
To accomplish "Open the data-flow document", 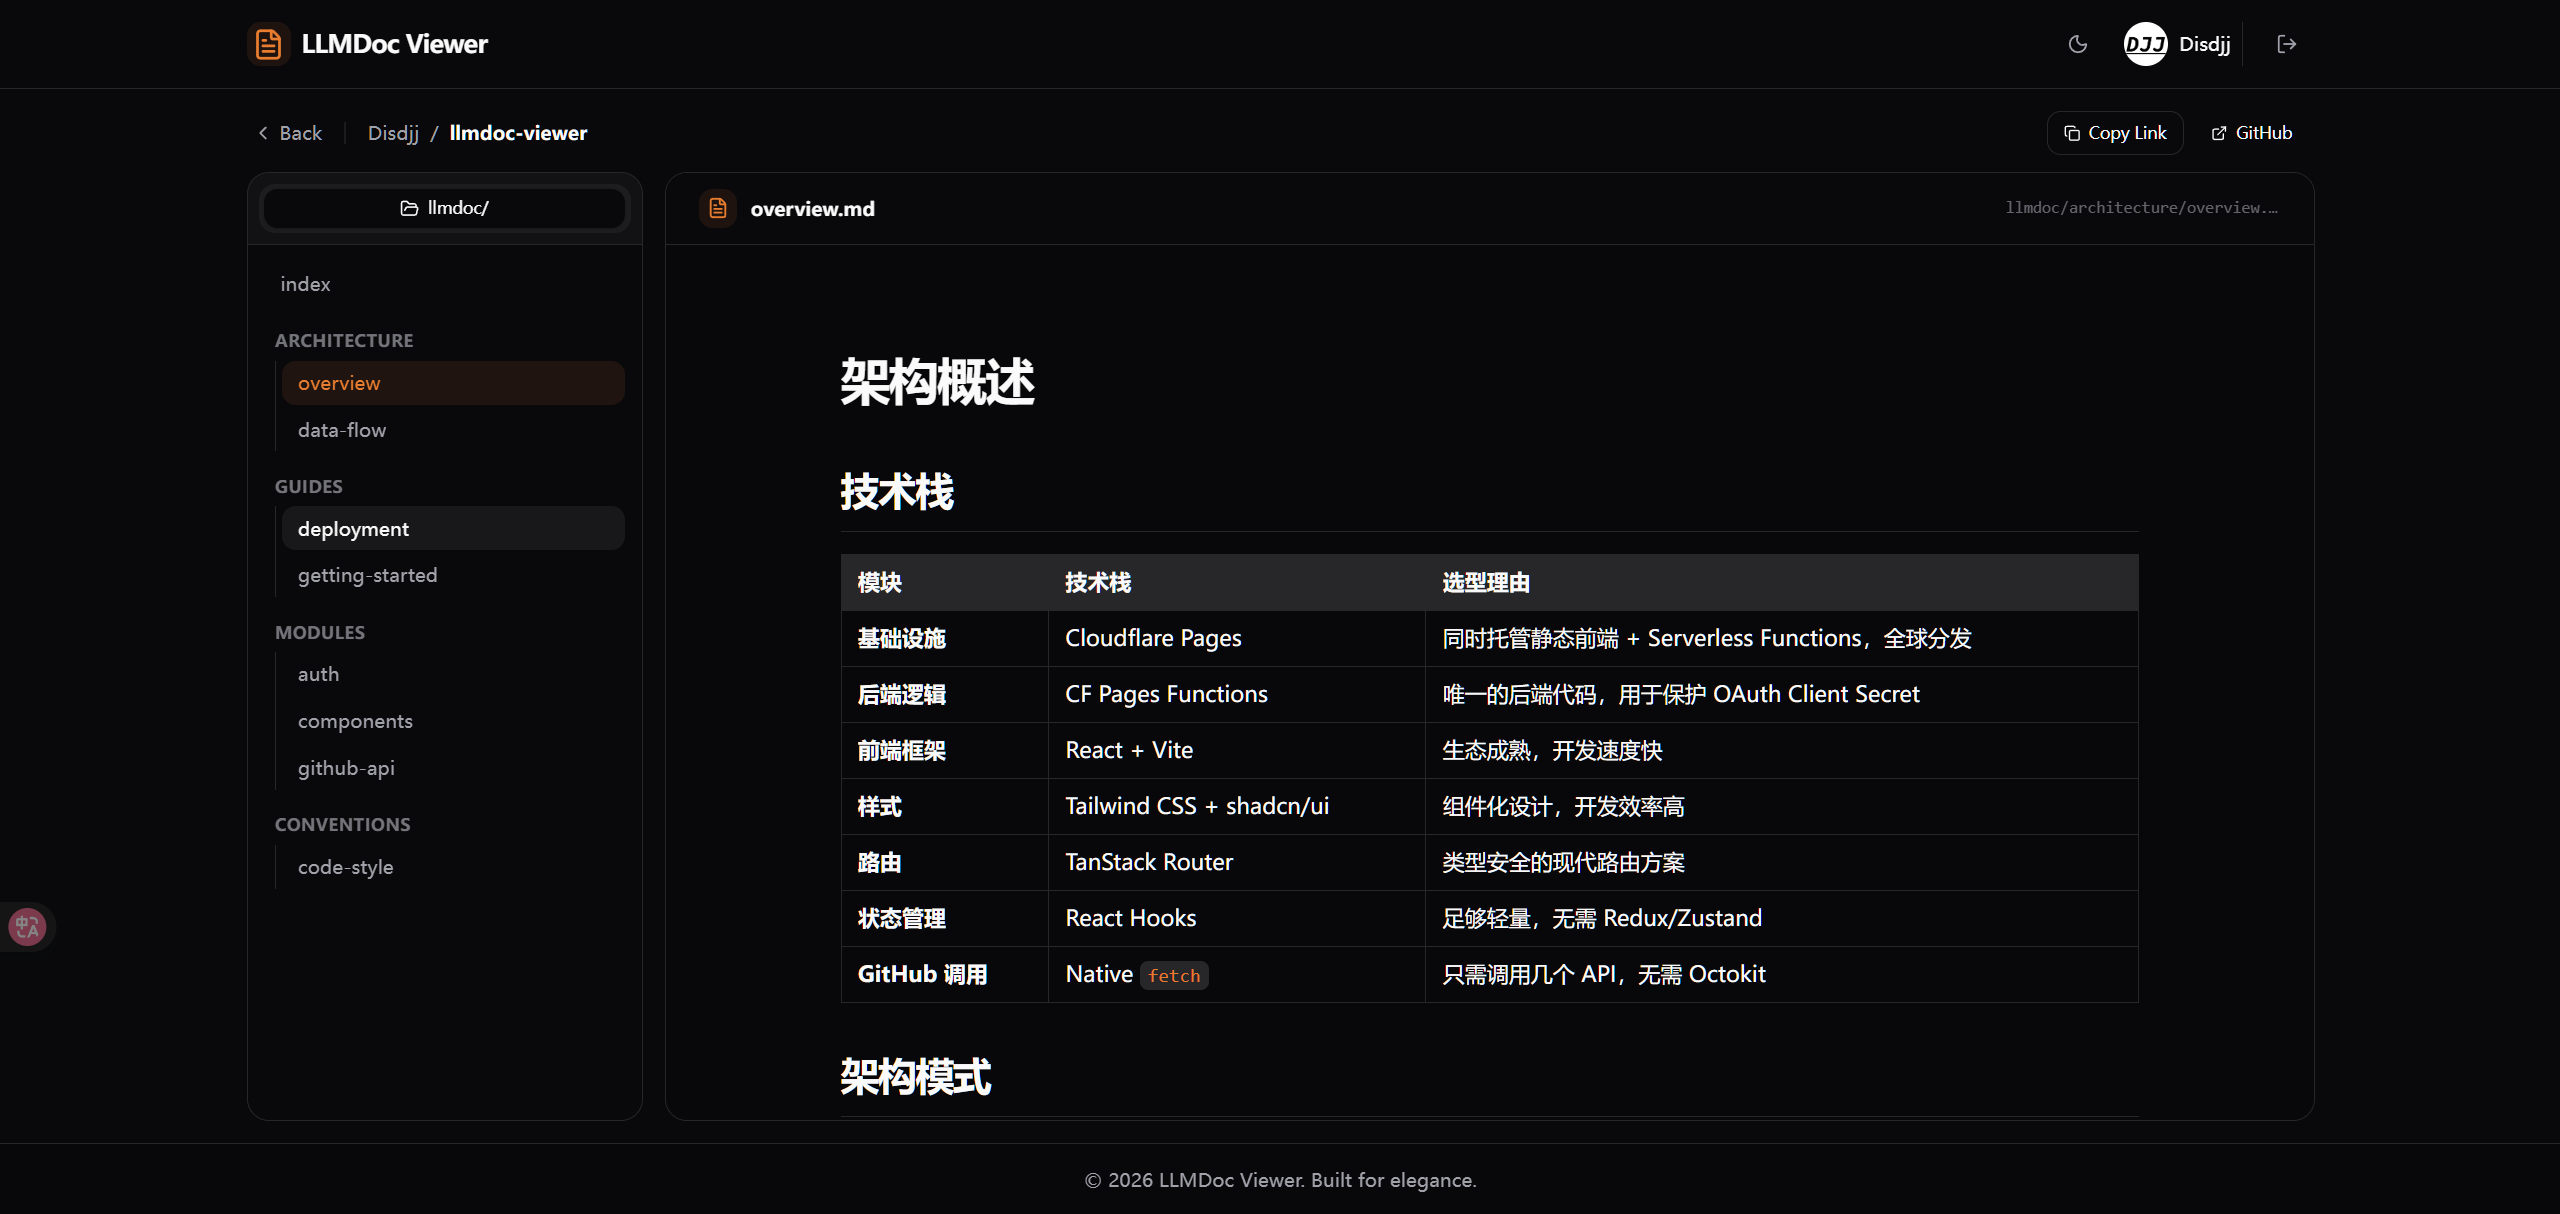I will 341,430.
